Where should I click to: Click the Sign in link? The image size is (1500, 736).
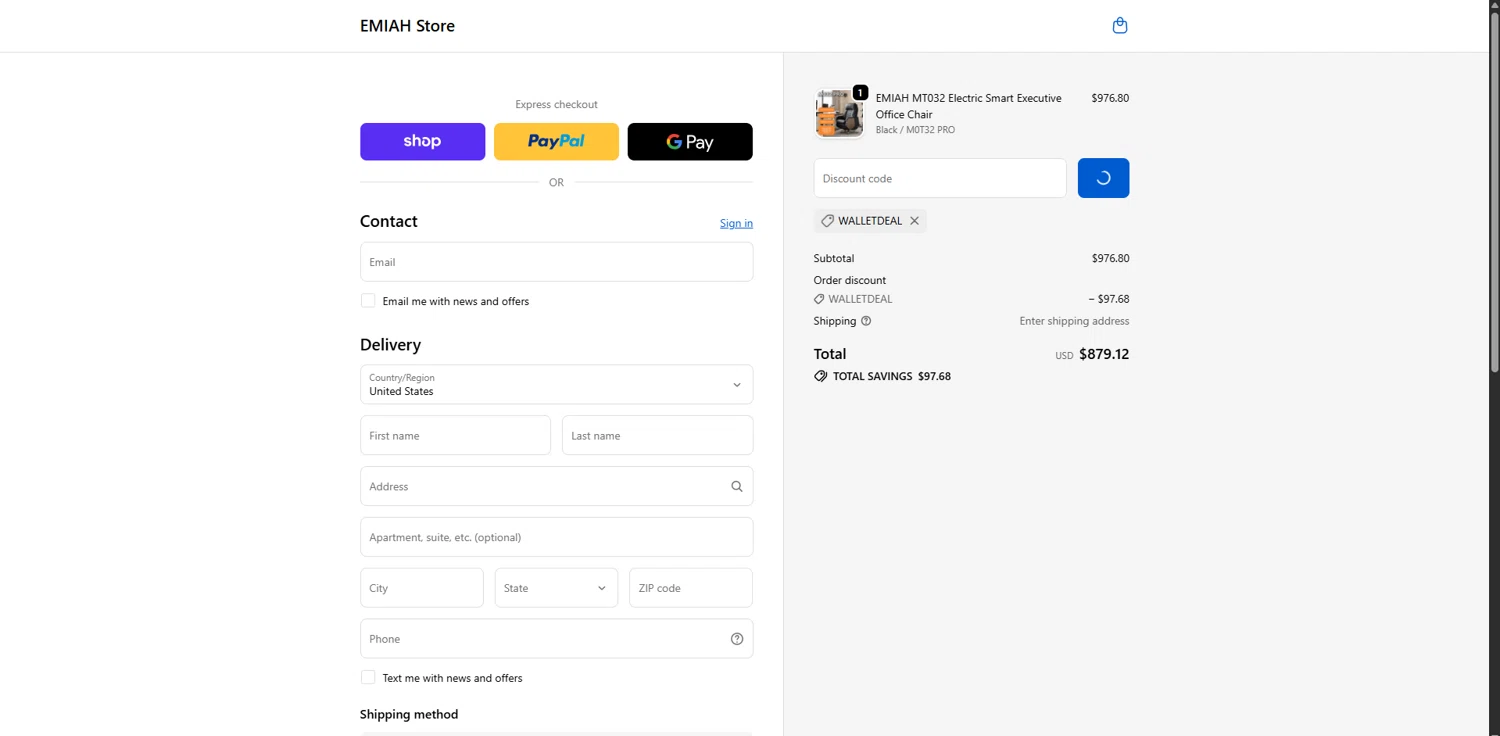pyautogui.click(x=736, y=223)
